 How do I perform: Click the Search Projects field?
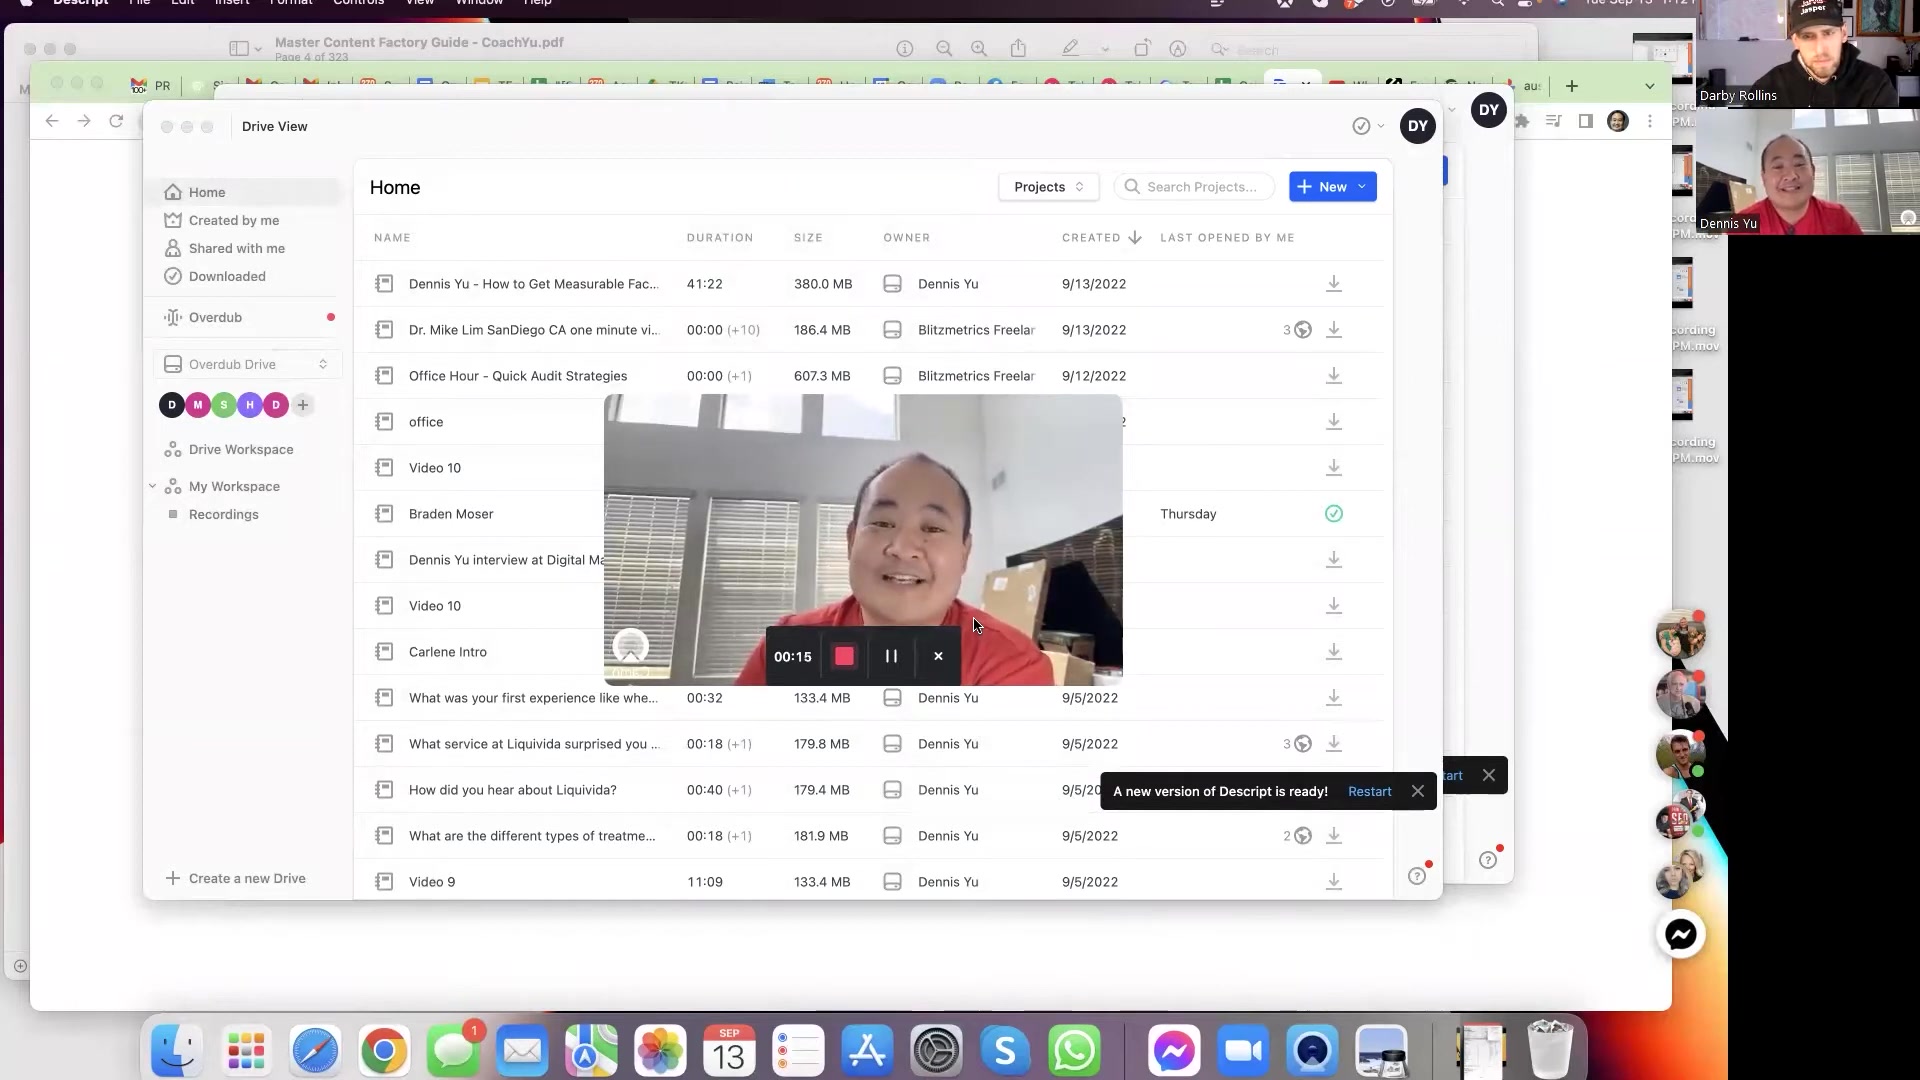1194,187
